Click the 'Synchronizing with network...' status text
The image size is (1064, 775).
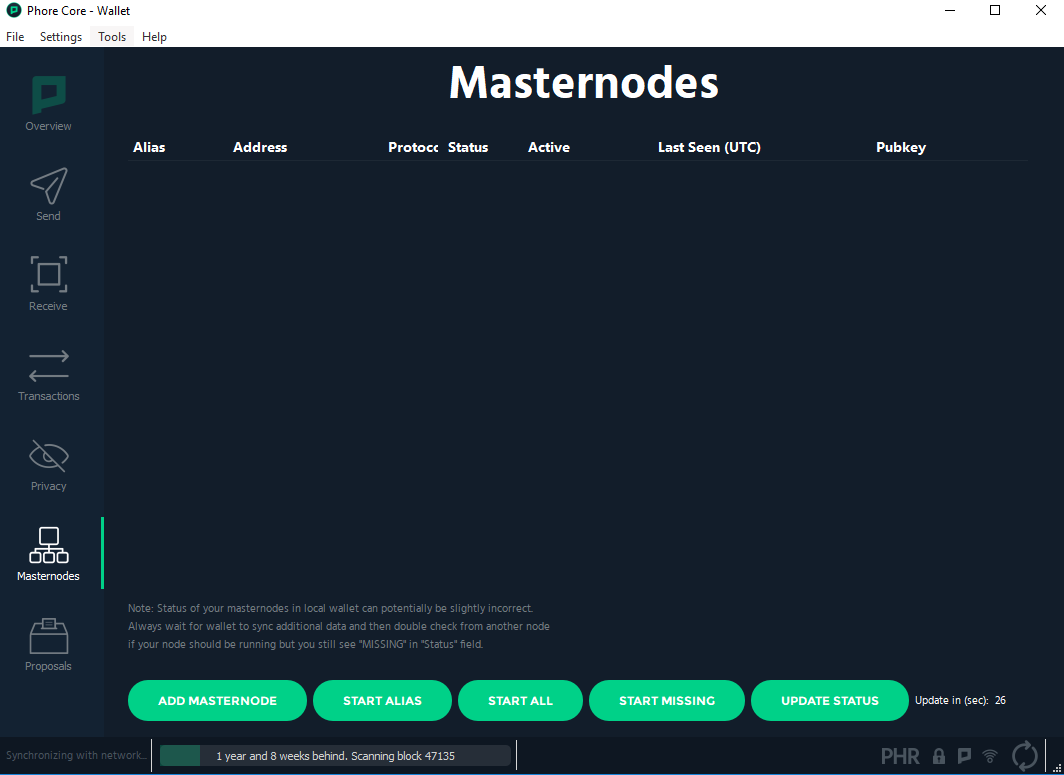click(76, 755)
